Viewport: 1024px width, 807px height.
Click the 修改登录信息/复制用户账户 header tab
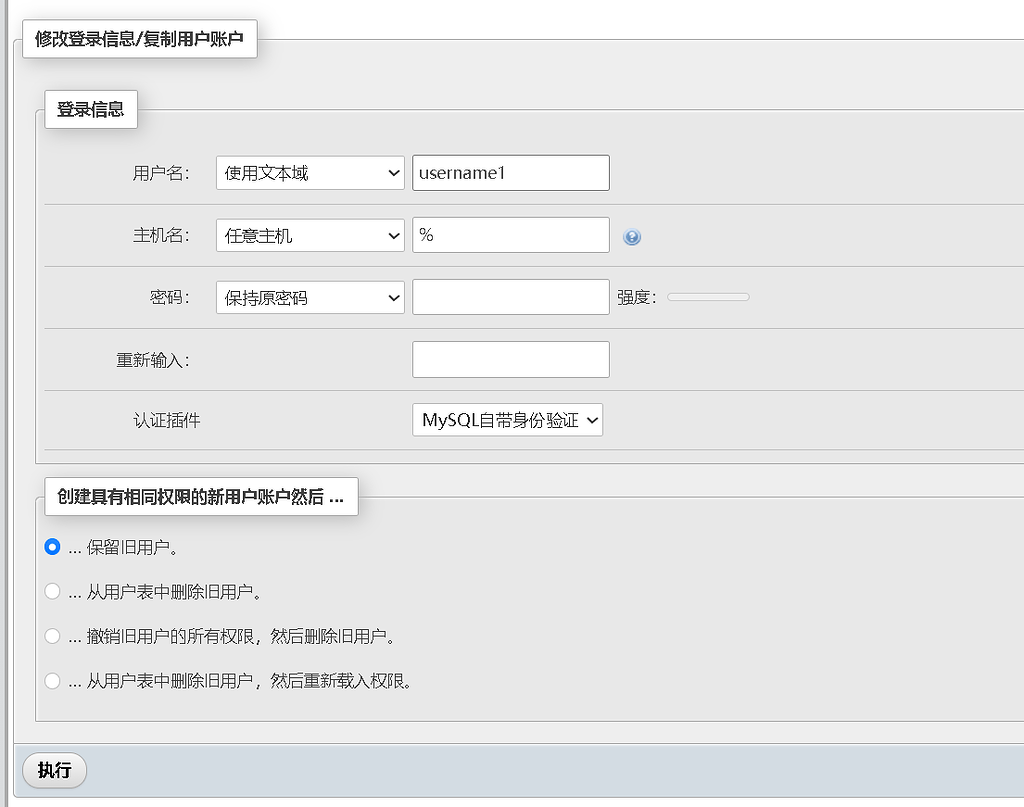pos(140,39)
